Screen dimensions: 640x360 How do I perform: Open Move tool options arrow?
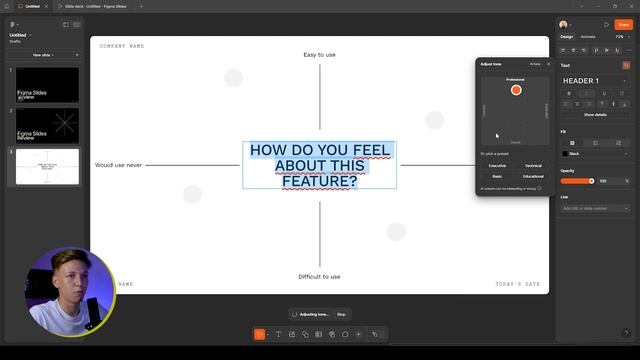pos(268,335)
